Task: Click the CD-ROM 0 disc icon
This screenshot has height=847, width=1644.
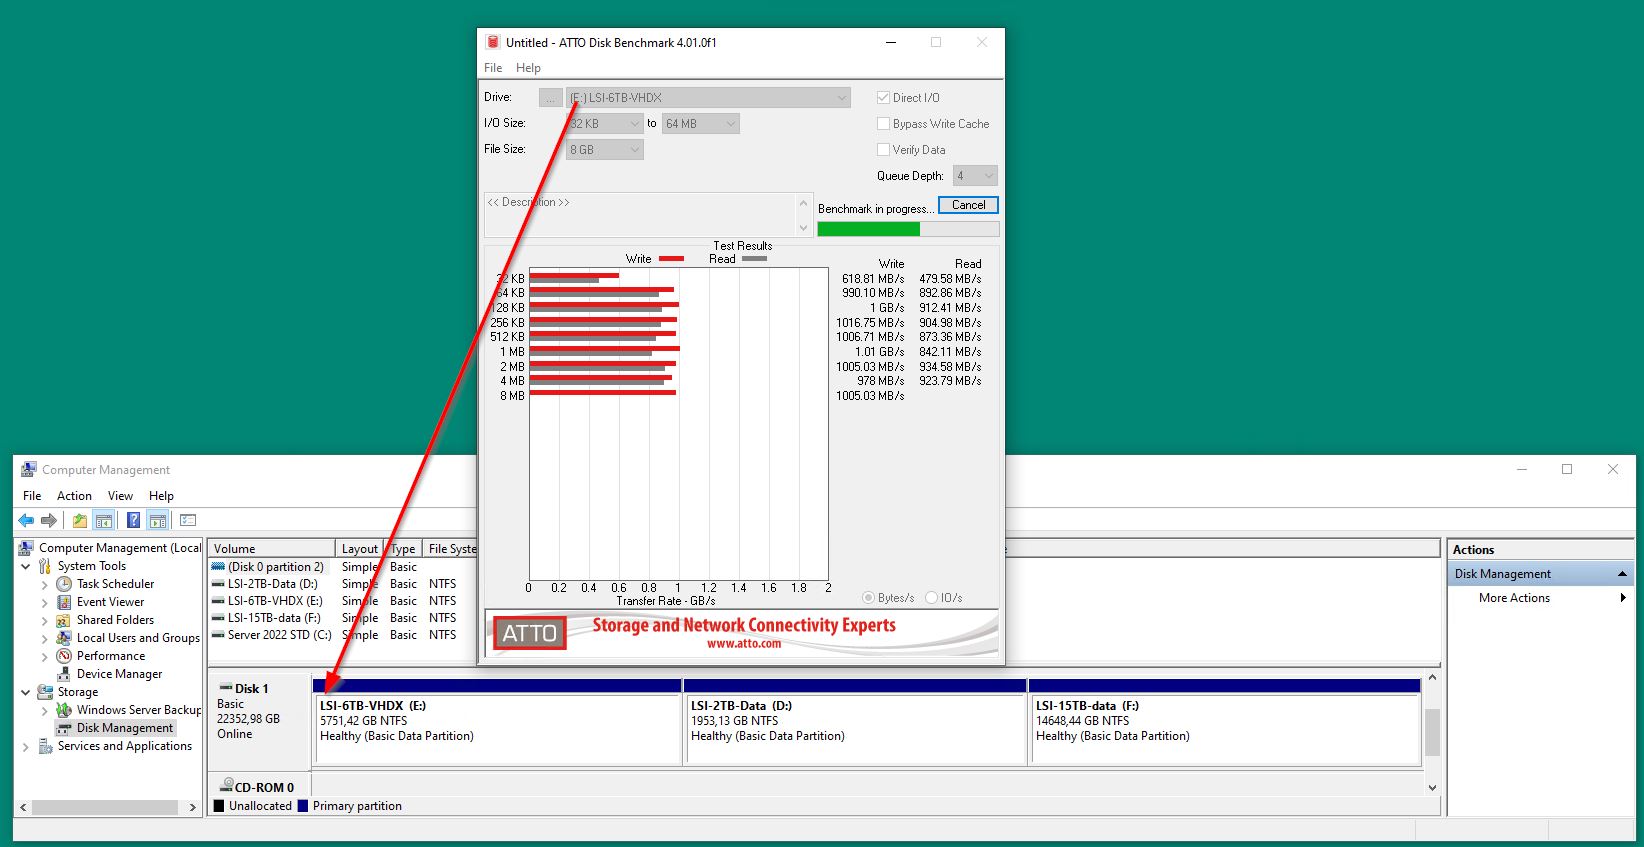Action: coord(226,786)
